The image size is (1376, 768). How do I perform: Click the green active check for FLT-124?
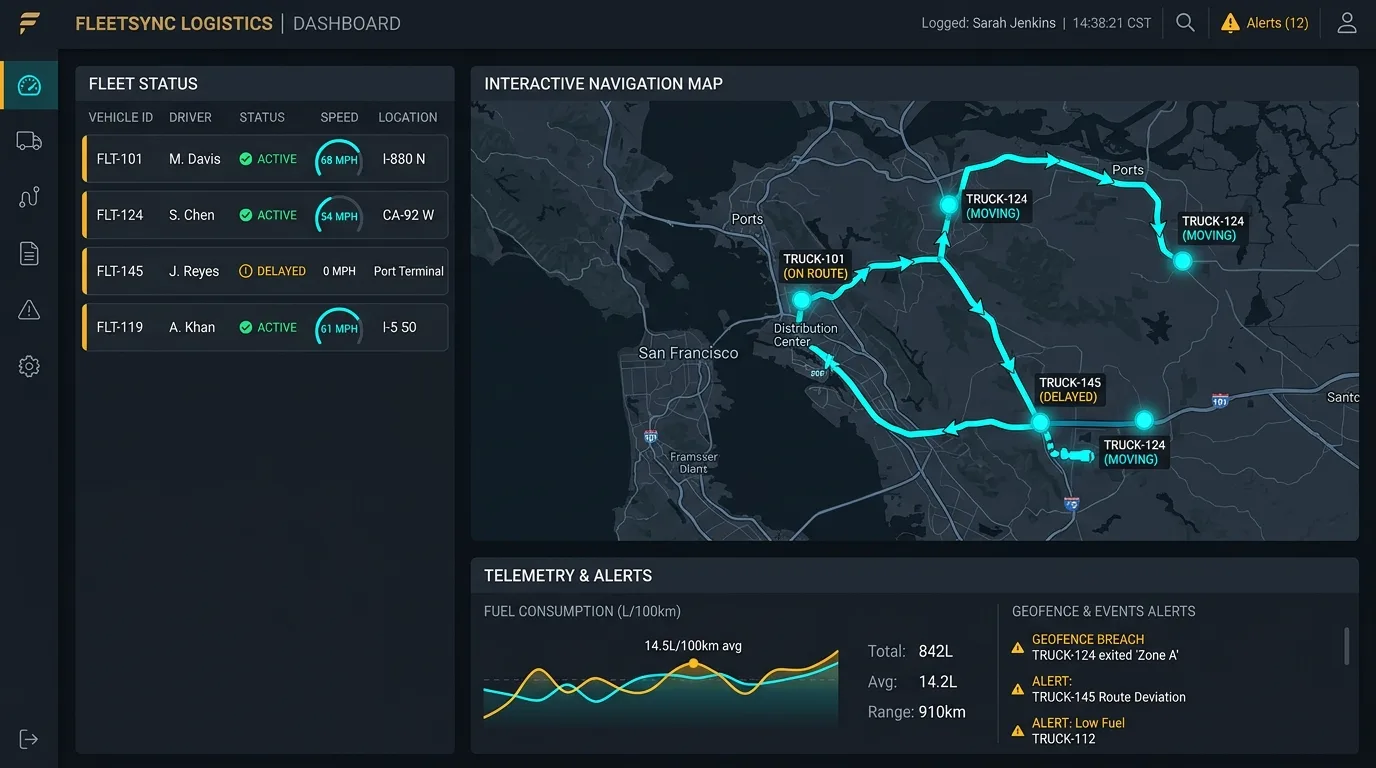pyautogui.click(x=245, y=215)
